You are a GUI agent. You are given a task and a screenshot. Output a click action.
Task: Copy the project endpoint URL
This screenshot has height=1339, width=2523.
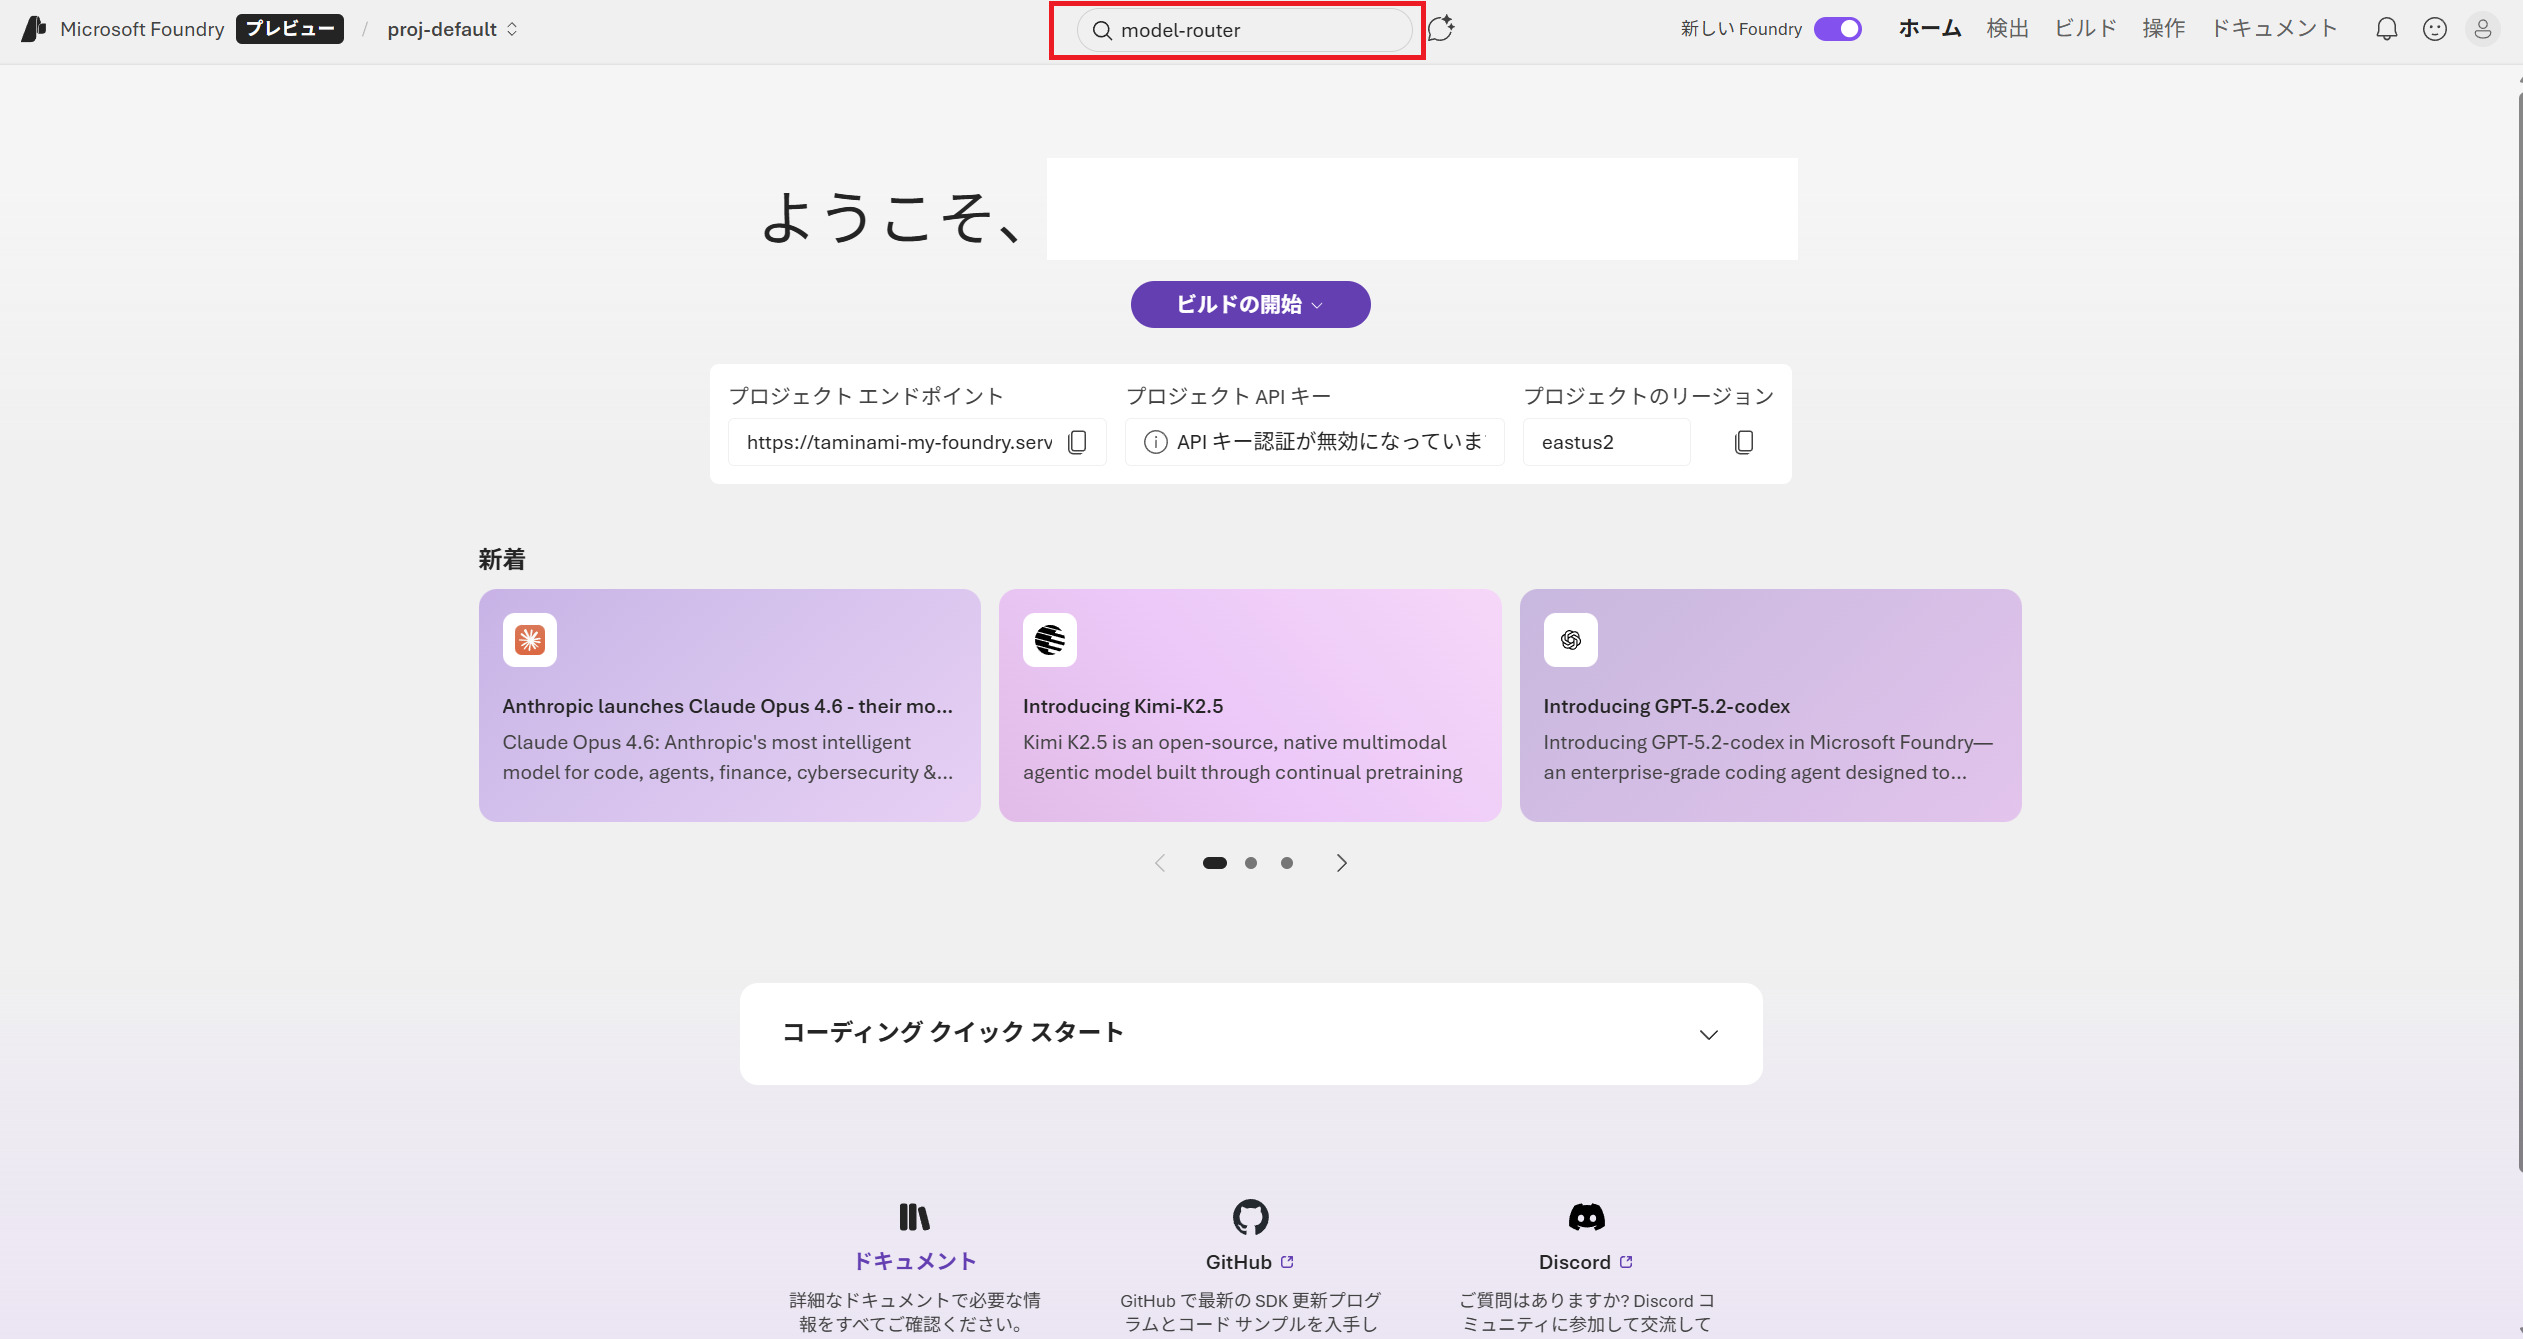pos(1077,442)
